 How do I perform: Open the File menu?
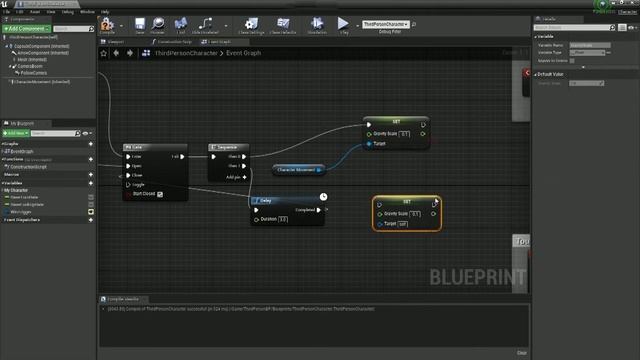6,12
